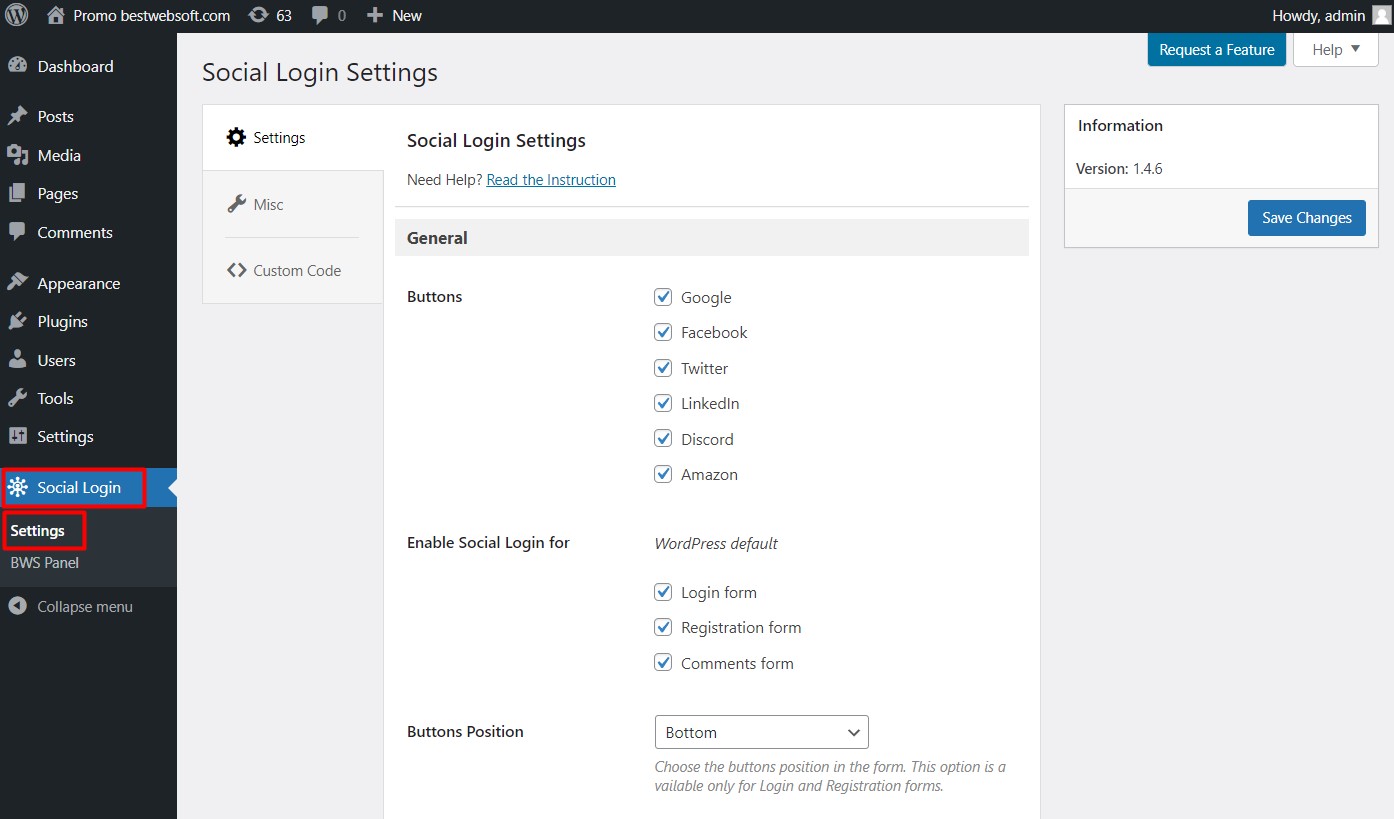
Task: Switch to the Custom Code tab
Action: pos(292,270)
